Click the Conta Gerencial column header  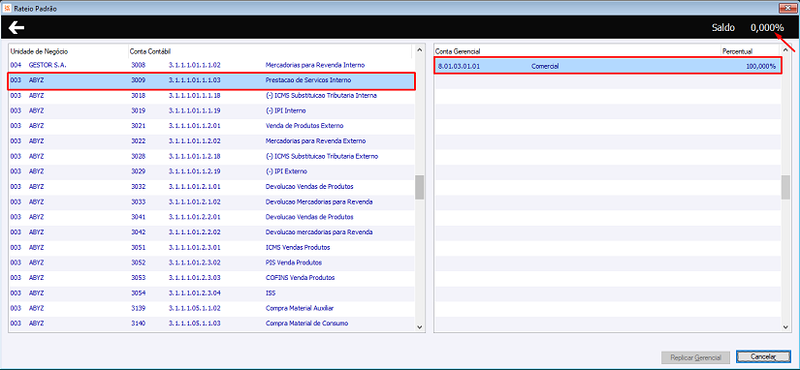pos(577,51)
